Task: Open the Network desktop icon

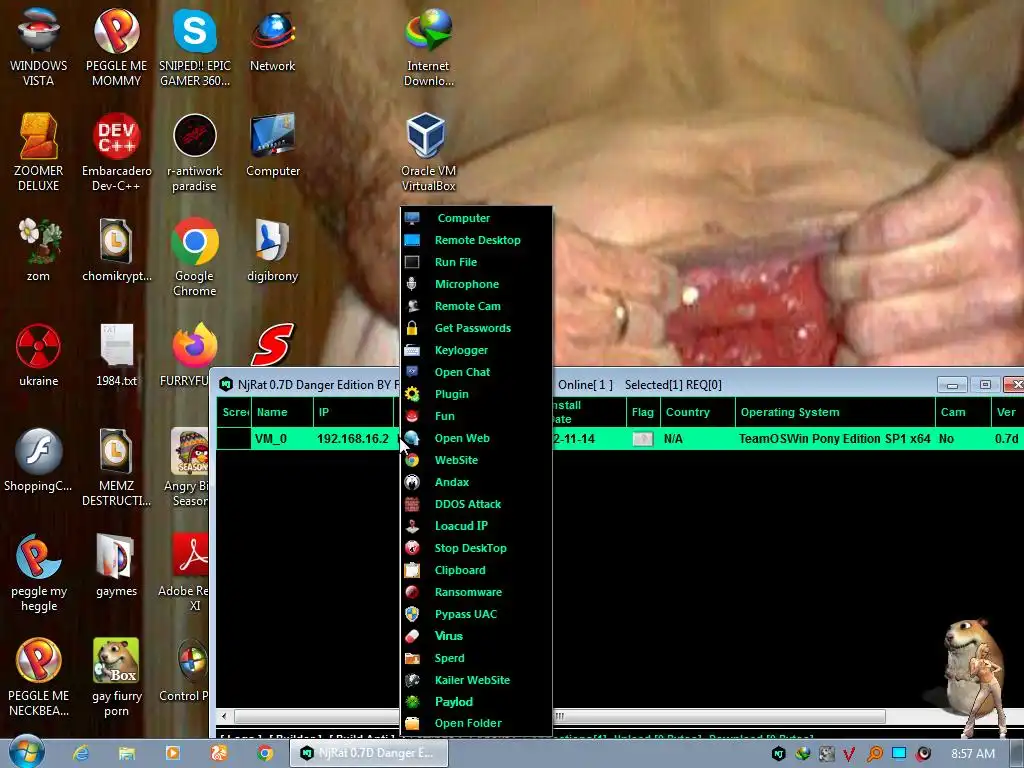Action: coord(272,39)
